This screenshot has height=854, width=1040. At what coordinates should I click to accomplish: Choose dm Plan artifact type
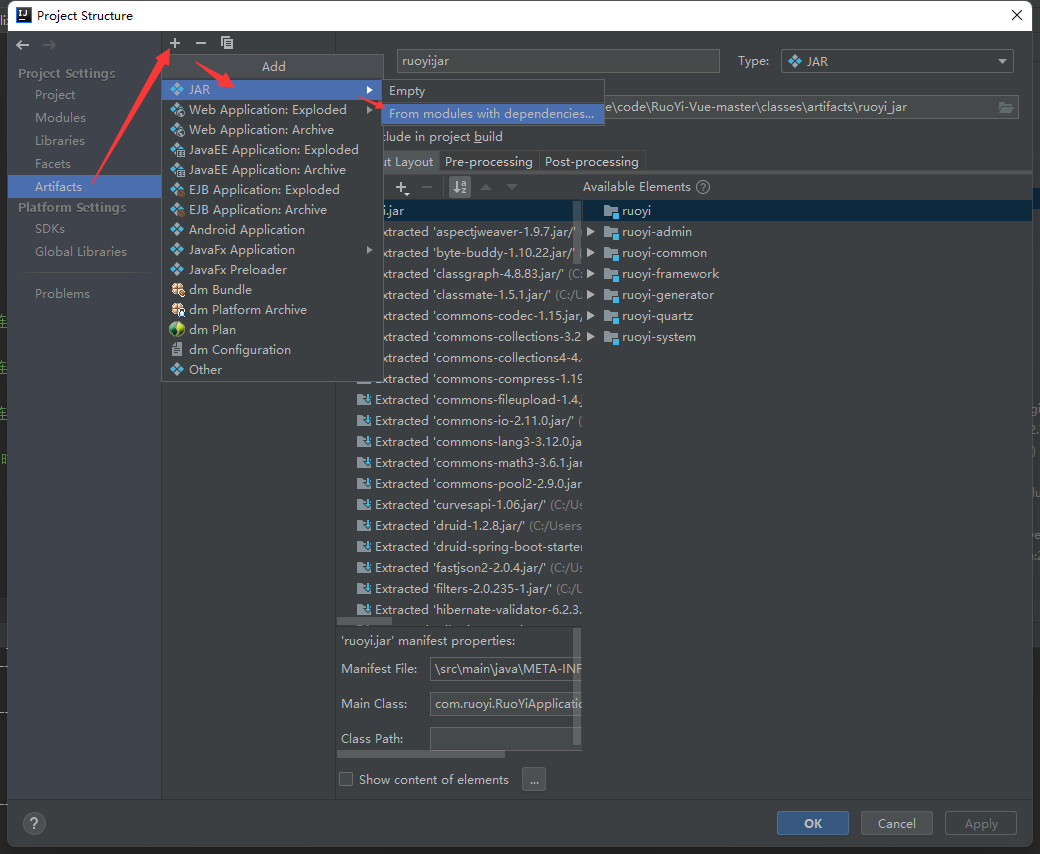pos(272,330)
